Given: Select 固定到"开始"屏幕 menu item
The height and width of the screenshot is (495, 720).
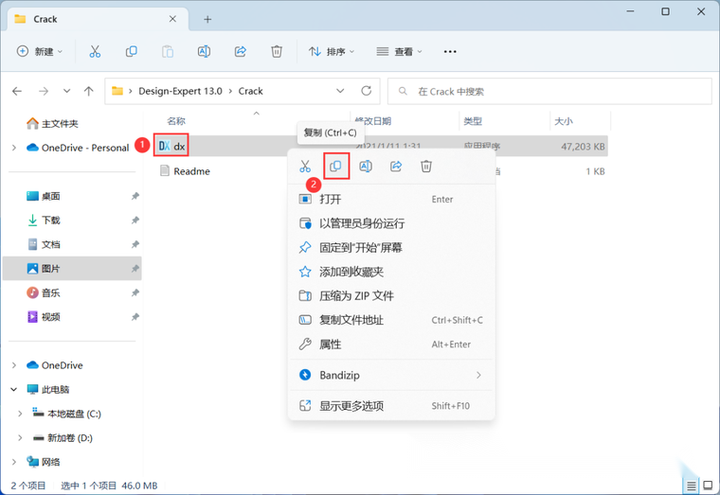Looking at the screenshot, I should [391, 248].
